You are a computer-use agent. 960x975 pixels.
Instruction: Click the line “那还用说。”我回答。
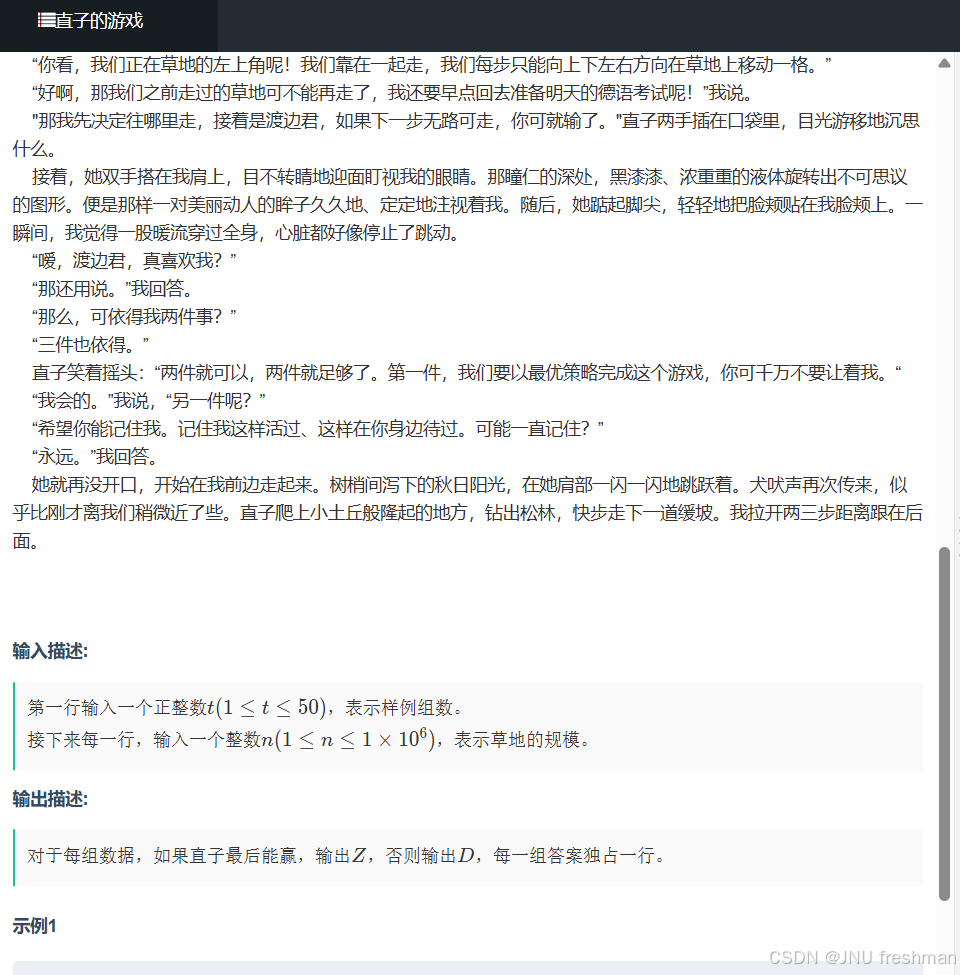coord(112,289)
